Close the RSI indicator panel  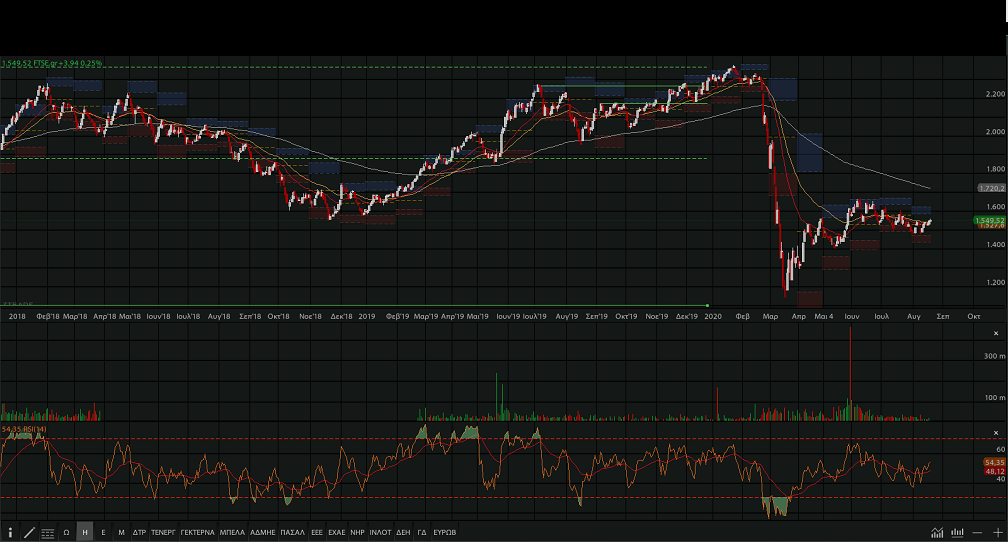995,432
